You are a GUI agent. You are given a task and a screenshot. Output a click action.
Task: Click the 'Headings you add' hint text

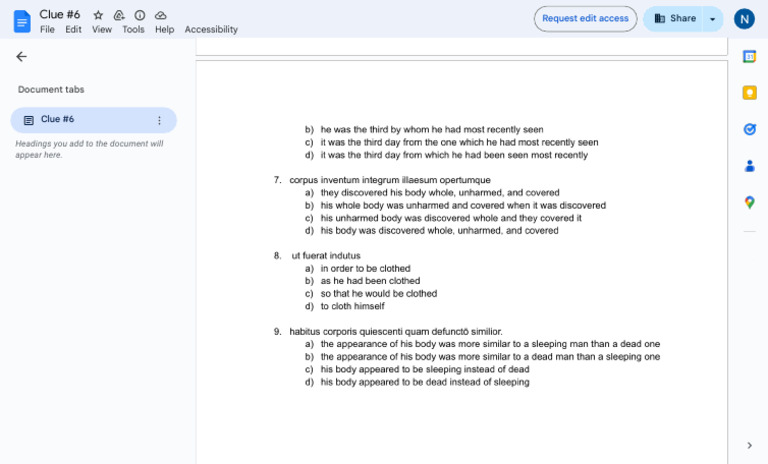[89, 149]
